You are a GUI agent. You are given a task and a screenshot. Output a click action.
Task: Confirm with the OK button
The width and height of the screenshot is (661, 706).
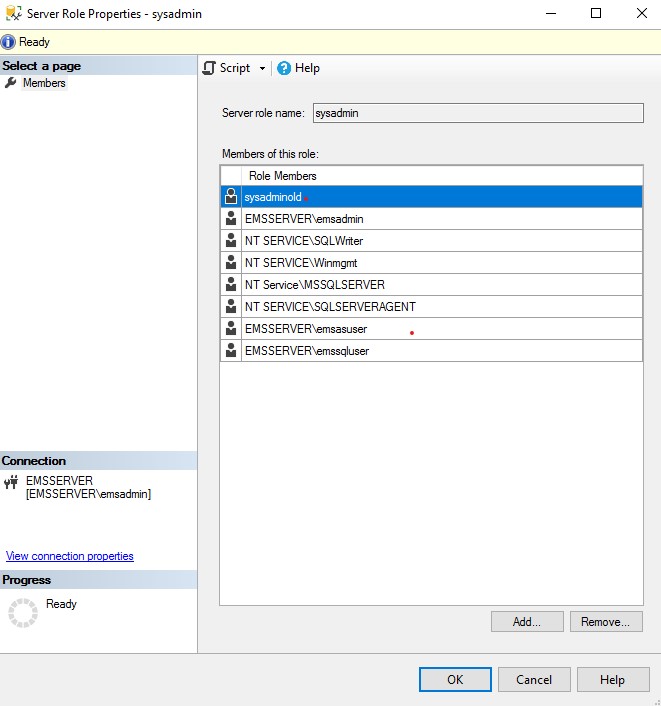455,679
